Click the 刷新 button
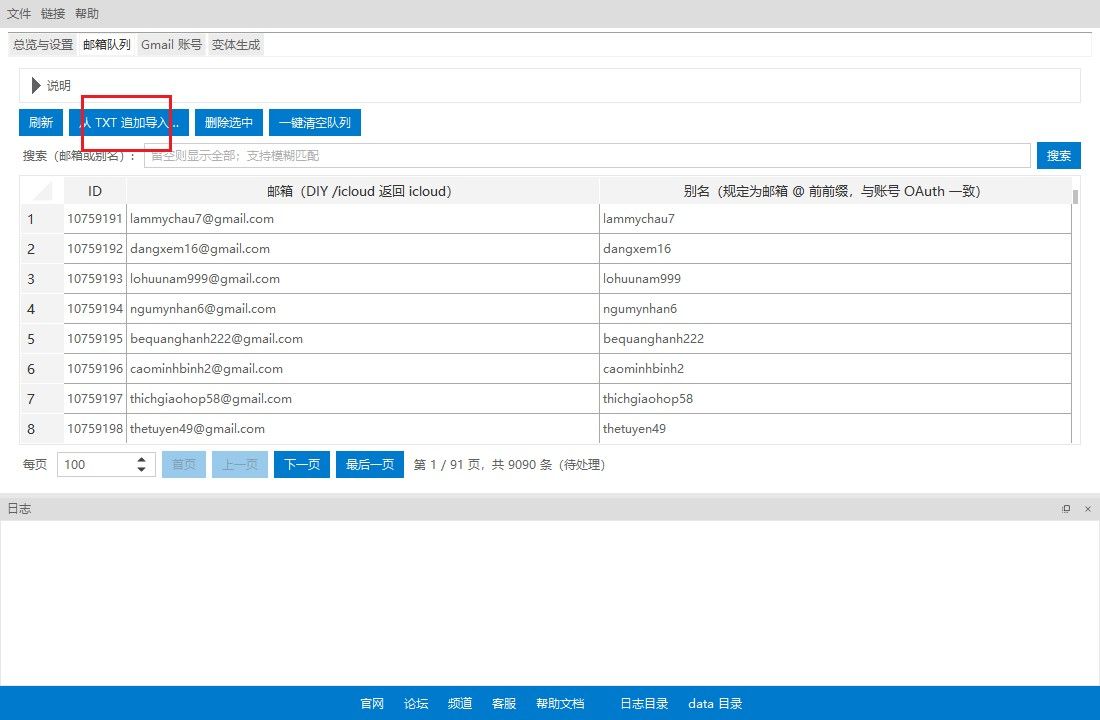Image resolution: width=1100 pixels, height=720 pixels. click(x=41, y=123)
